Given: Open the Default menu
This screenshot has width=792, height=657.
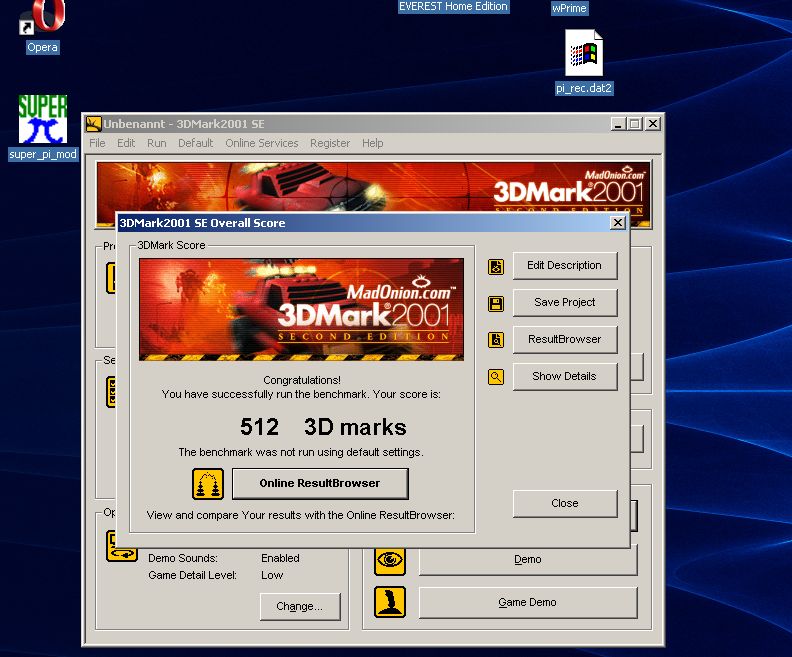Looking at the screenshot, I should point(195,143).
